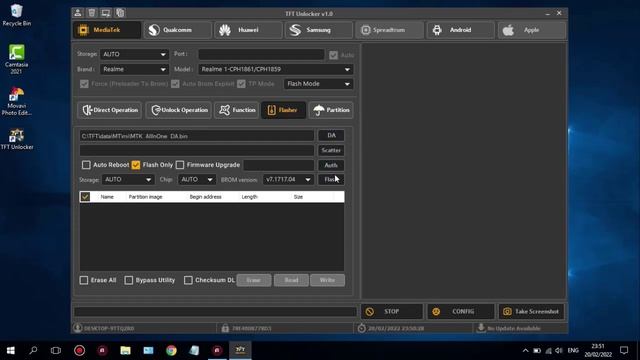The height and width of the screenshot is (360, 640).
Task: Switch to the Huawei tab
Action: (x=248, y=30)
